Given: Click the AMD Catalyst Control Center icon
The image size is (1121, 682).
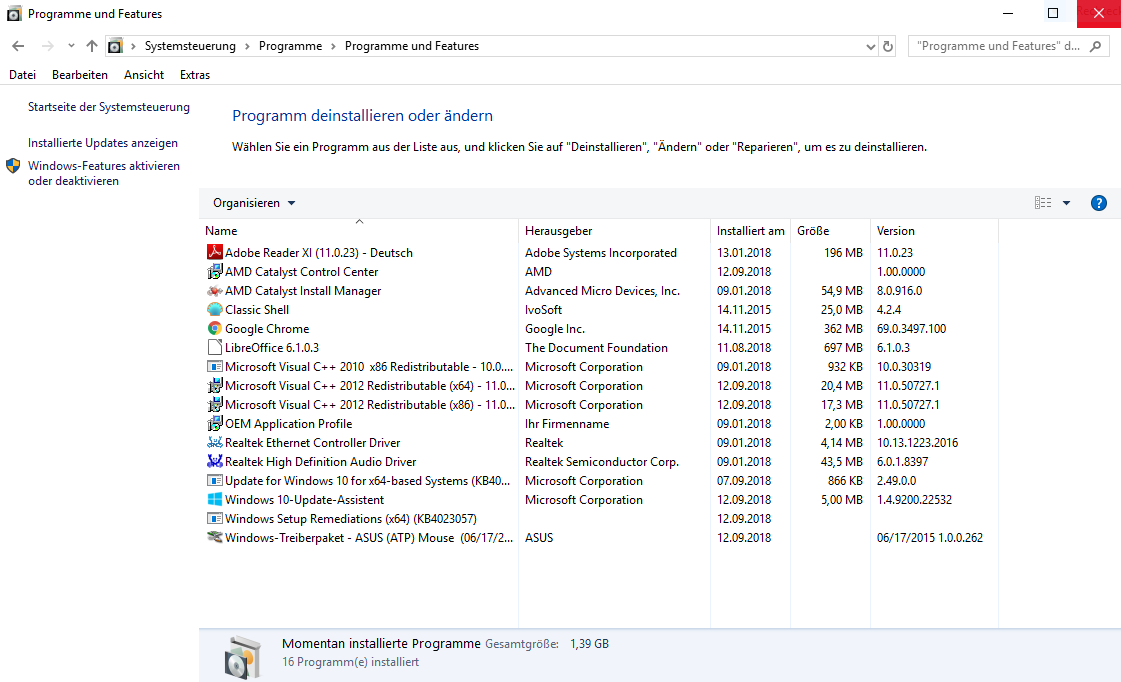Looking at the screenshot, I should [214, 272].
